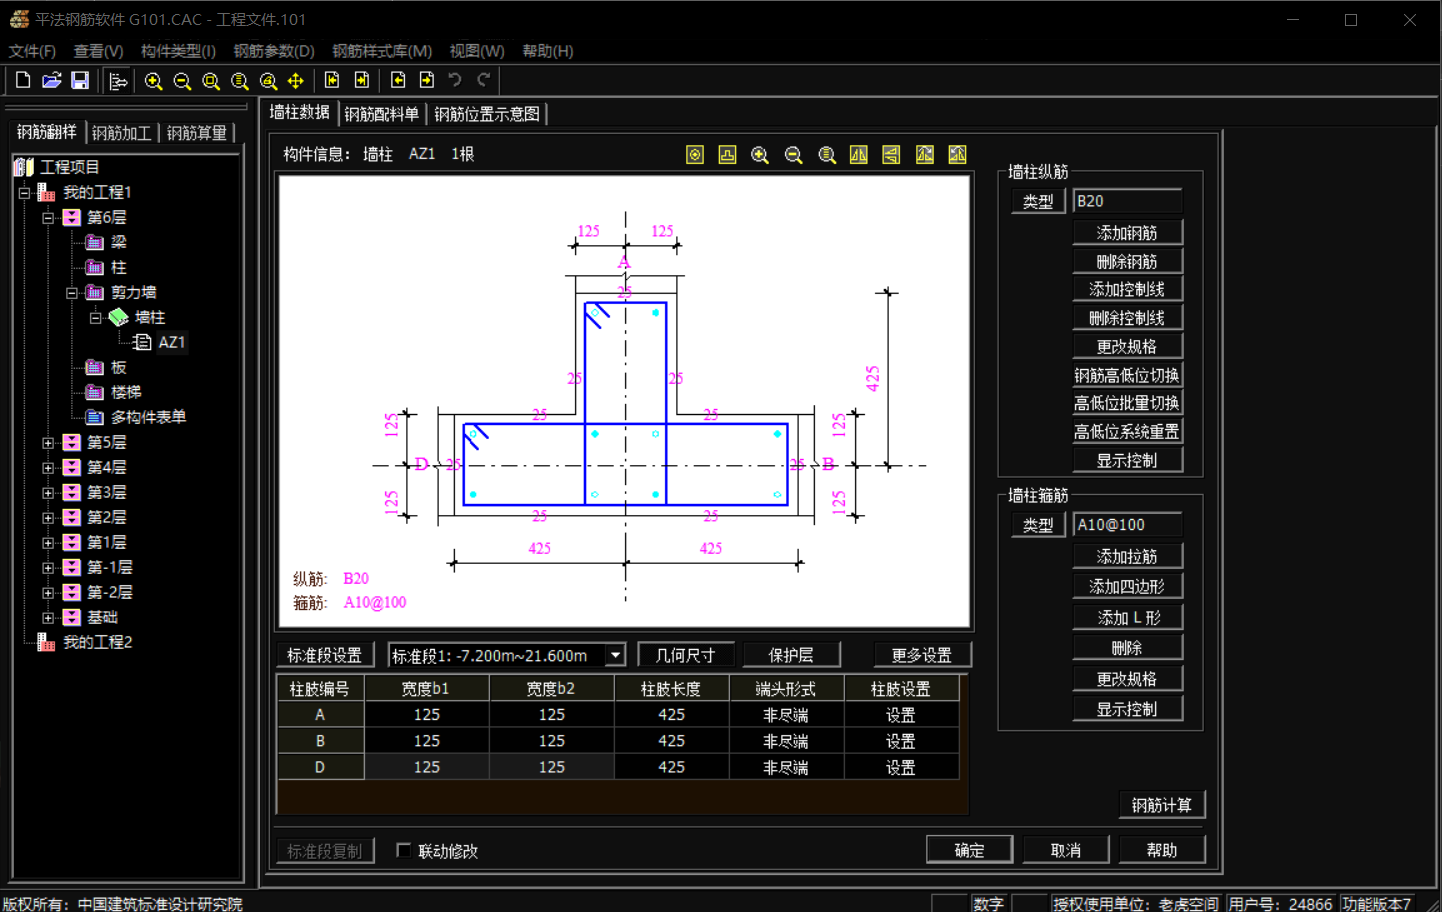The height and width of the screenshot is (912, 1442).
Task: Click the pan move arrows icon
Action: [296, 81]
